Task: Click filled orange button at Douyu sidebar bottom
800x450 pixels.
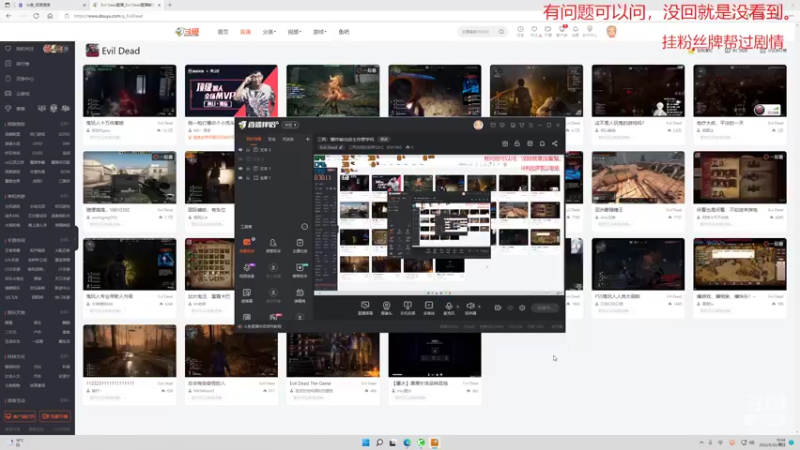Action: click(55, 416)
